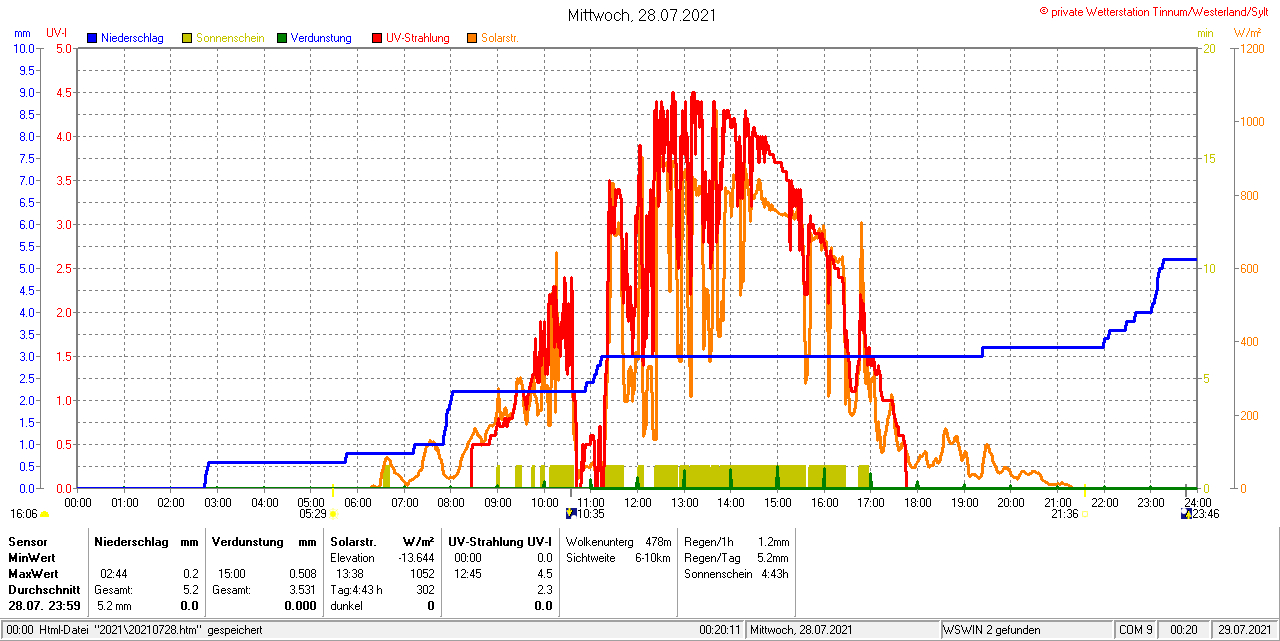Click the sunrise marker icon at 05:29
This screenshot has width=1280, height=641.
(333, 514)
